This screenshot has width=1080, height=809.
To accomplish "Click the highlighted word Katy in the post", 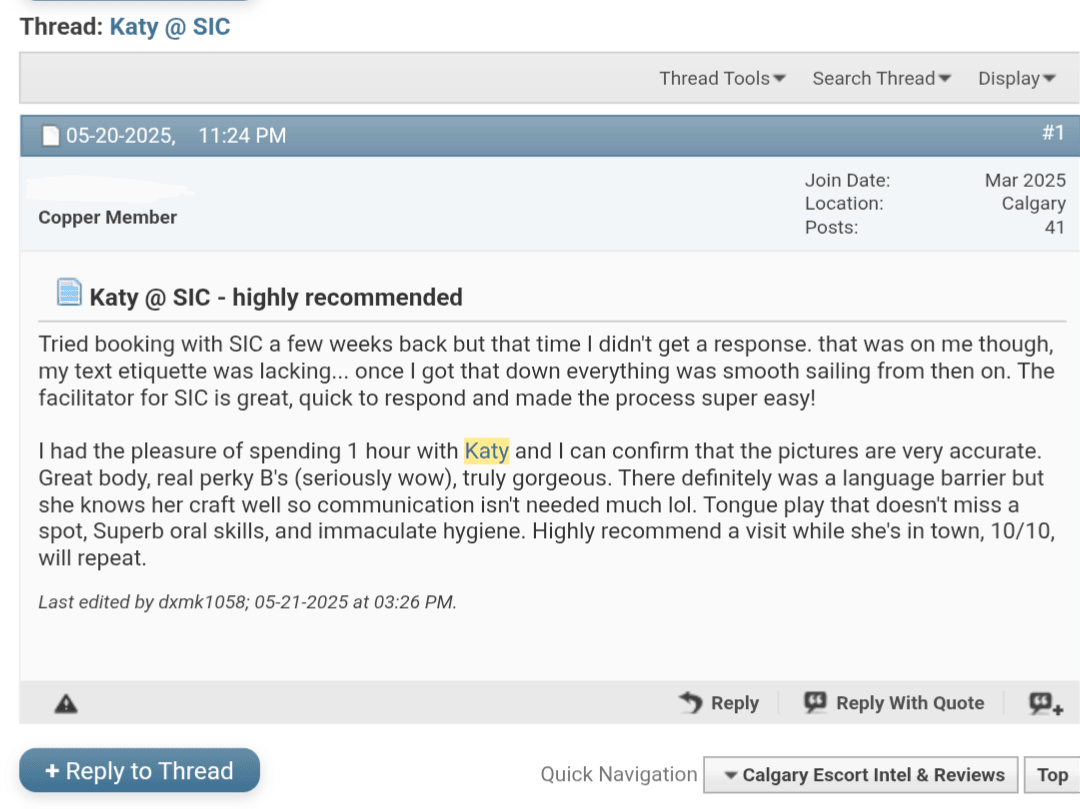I will 487,451.
